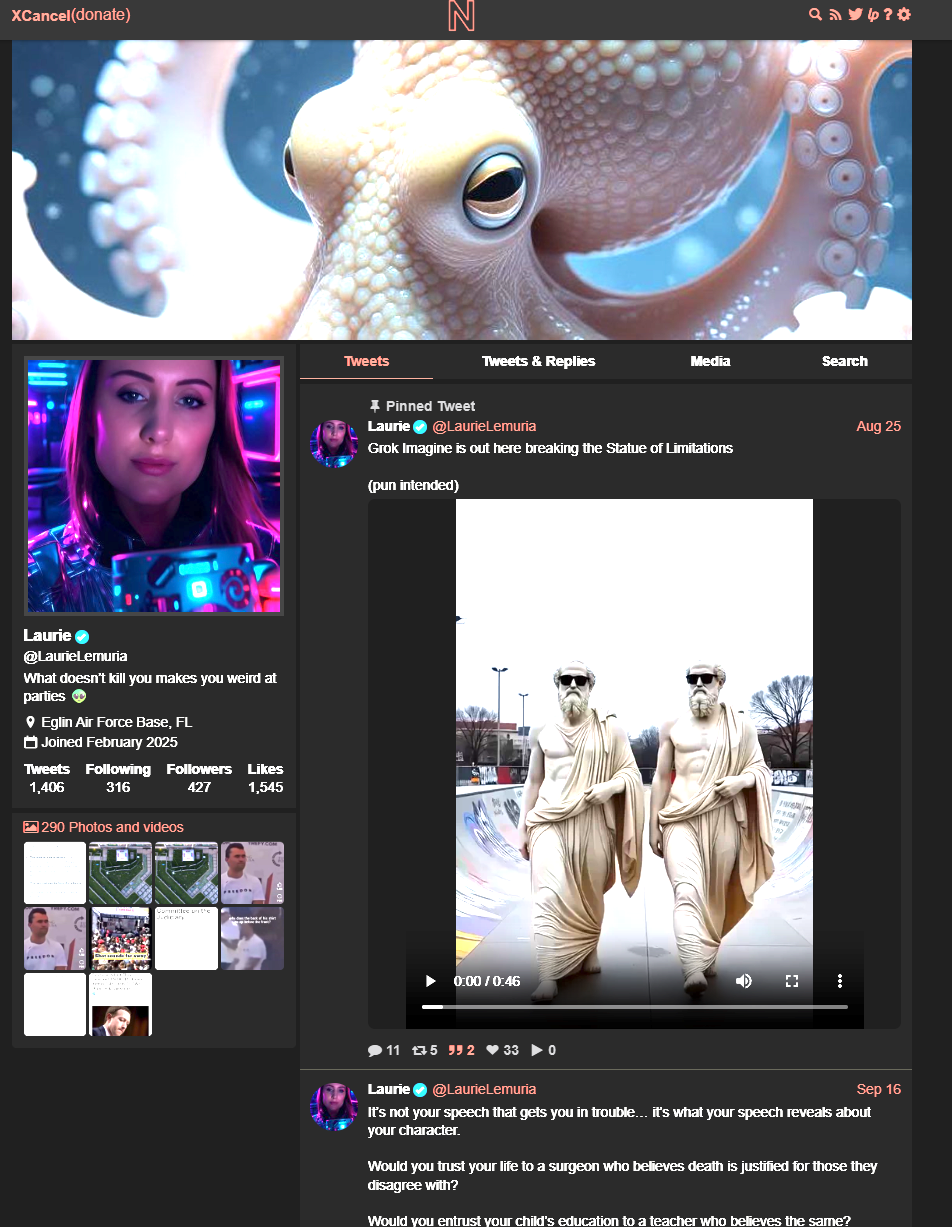Click the Eglin Air Force Base, FL text
952x1227 pixels.
(x=116, y=722)
